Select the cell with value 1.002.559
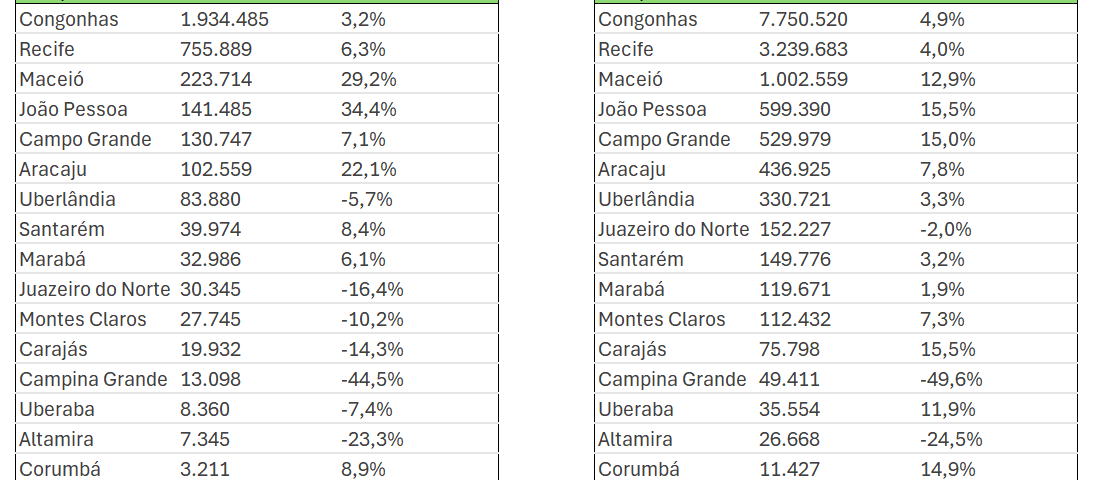This screenshot has width=1098, height=480. click(x=804, y=79)
